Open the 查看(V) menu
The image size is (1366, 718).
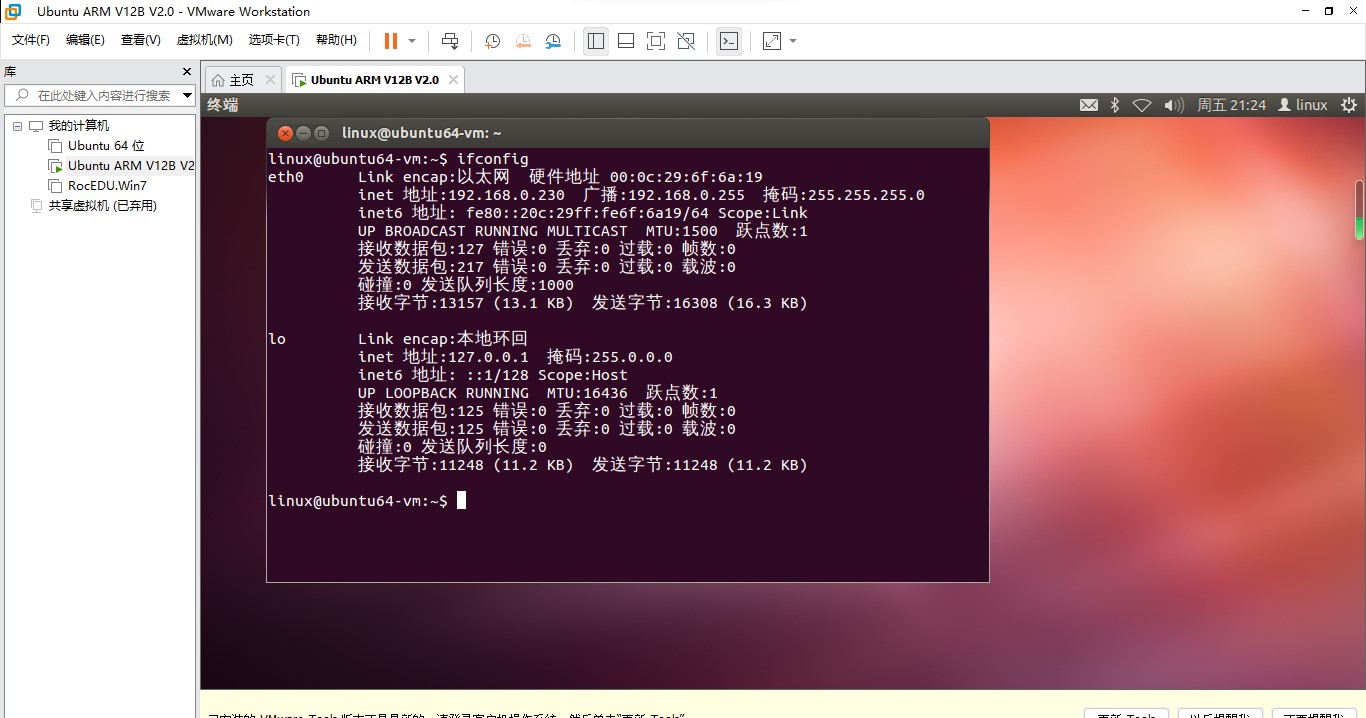(140, 40)
